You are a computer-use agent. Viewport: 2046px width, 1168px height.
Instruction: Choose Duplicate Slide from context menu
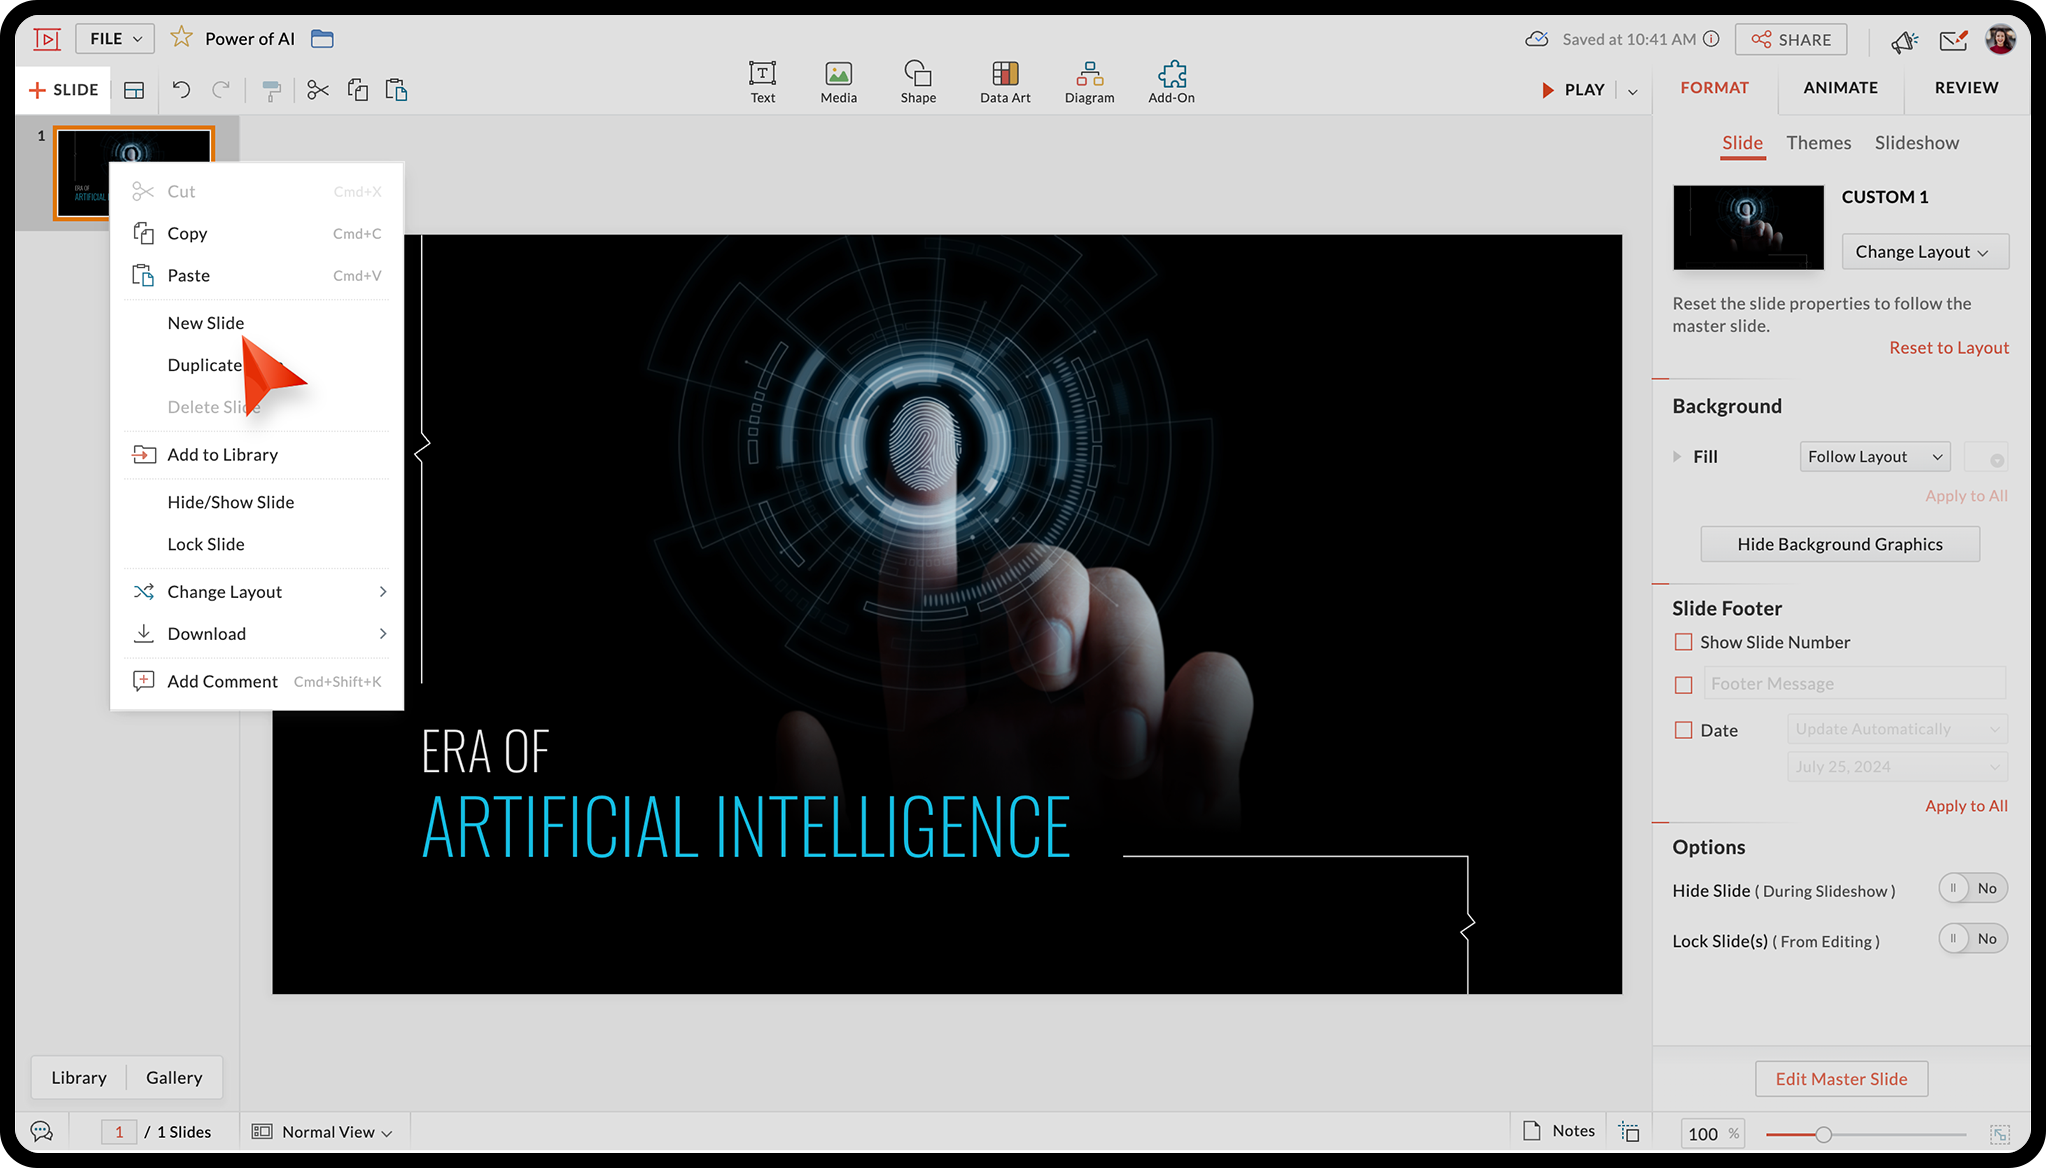205,365
